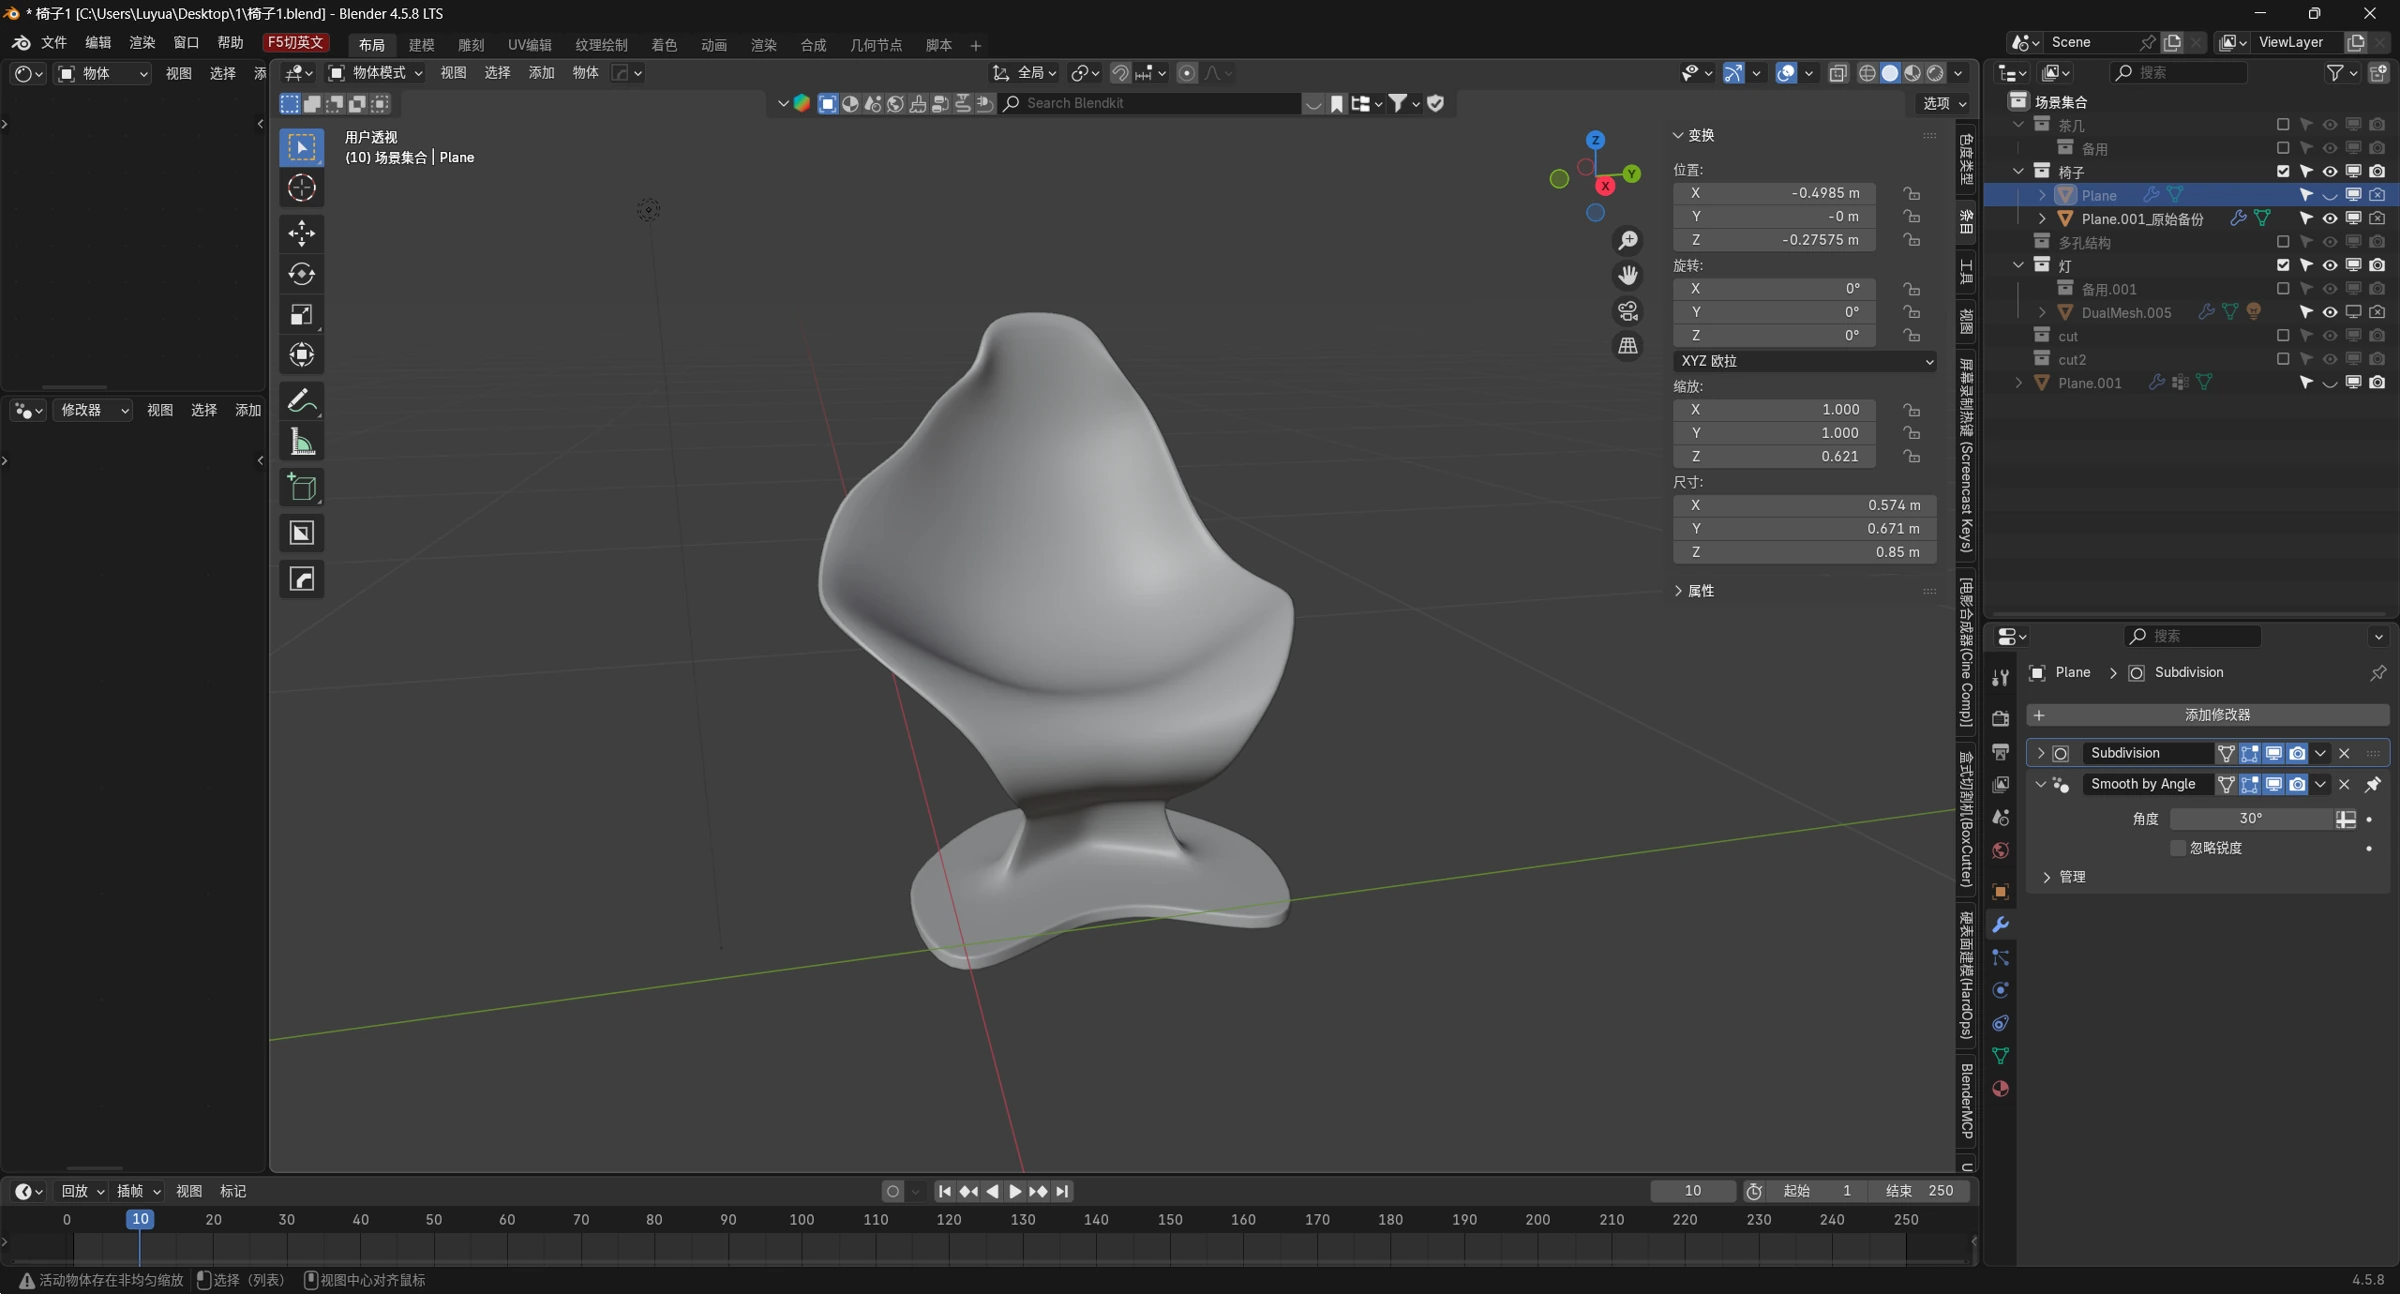Image resolution: width=2400 pixels, height=1294 pixels.
Task: Remove the Subdivision modifier with X
Action: click(x=2344, y=753)
